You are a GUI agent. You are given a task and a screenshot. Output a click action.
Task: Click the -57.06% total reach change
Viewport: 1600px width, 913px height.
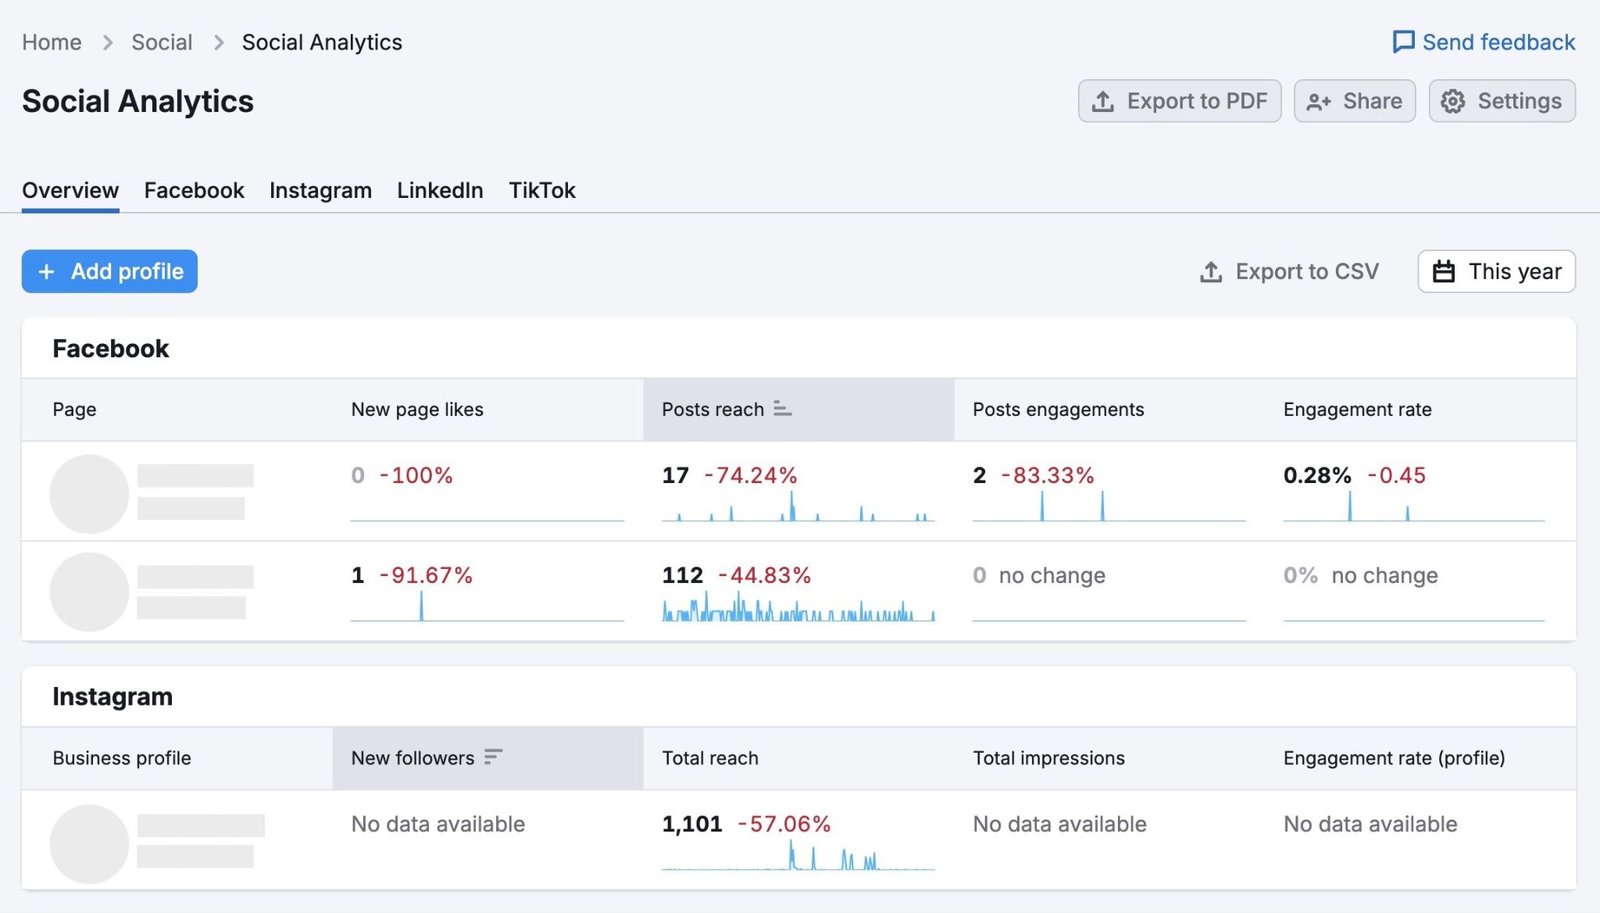click(x=785, y=824)
